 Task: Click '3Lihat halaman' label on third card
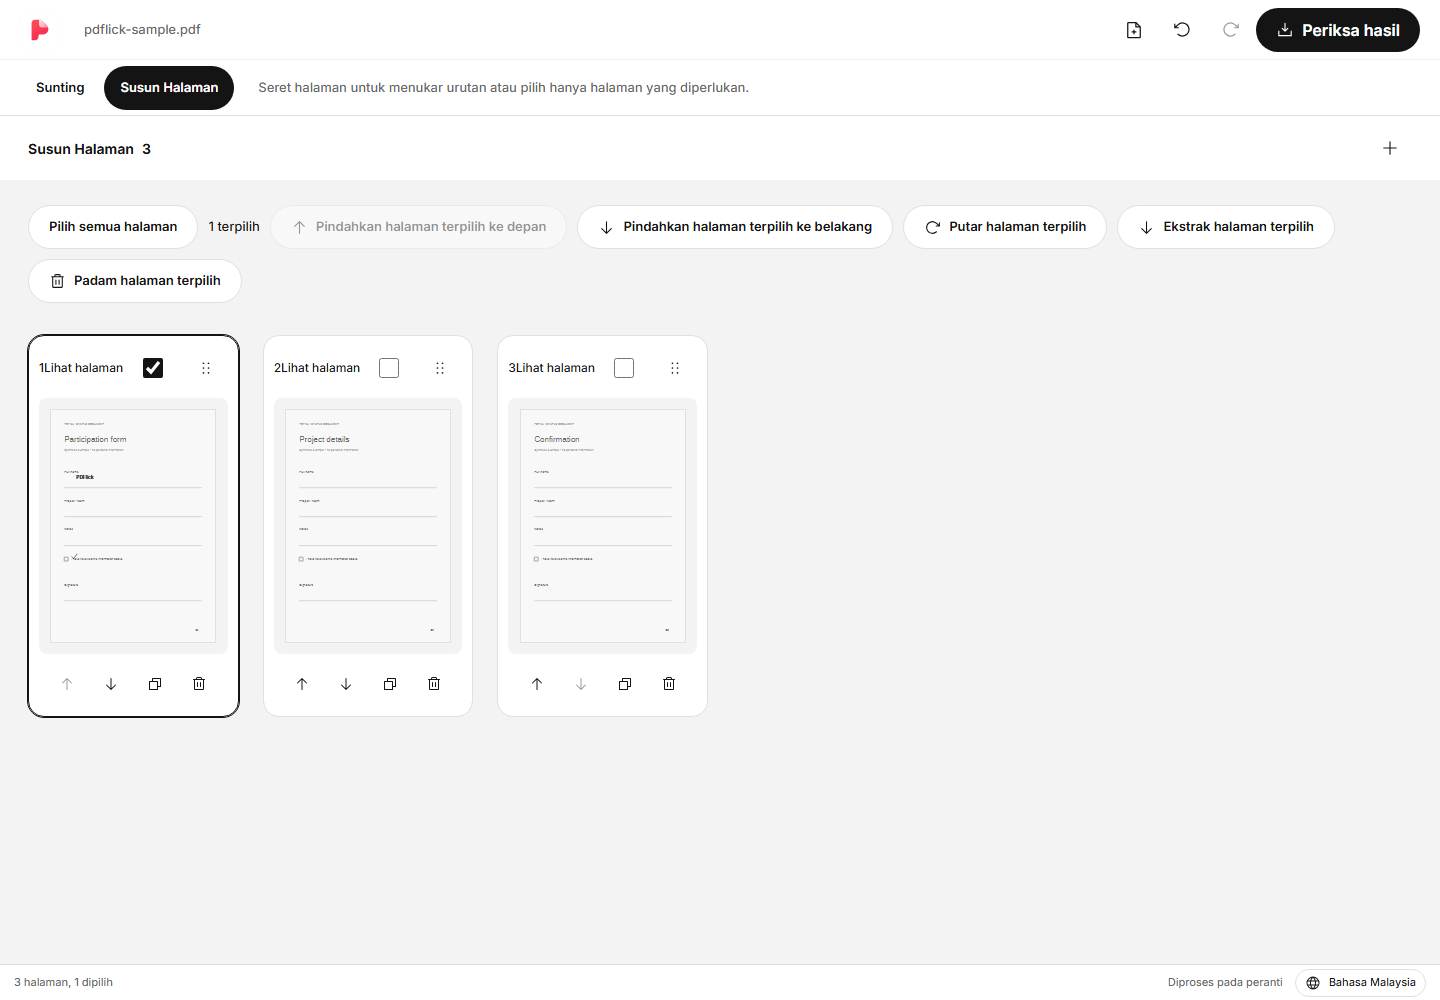tap(552, 368)
